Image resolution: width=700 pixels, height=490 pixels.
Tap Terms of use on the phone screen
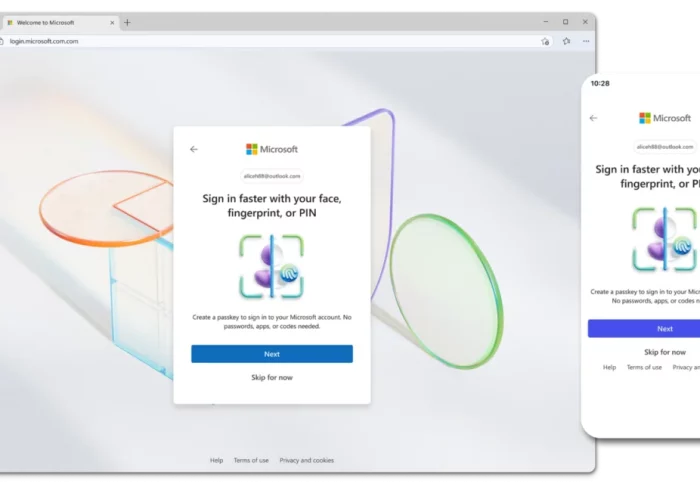coord(644,367)
